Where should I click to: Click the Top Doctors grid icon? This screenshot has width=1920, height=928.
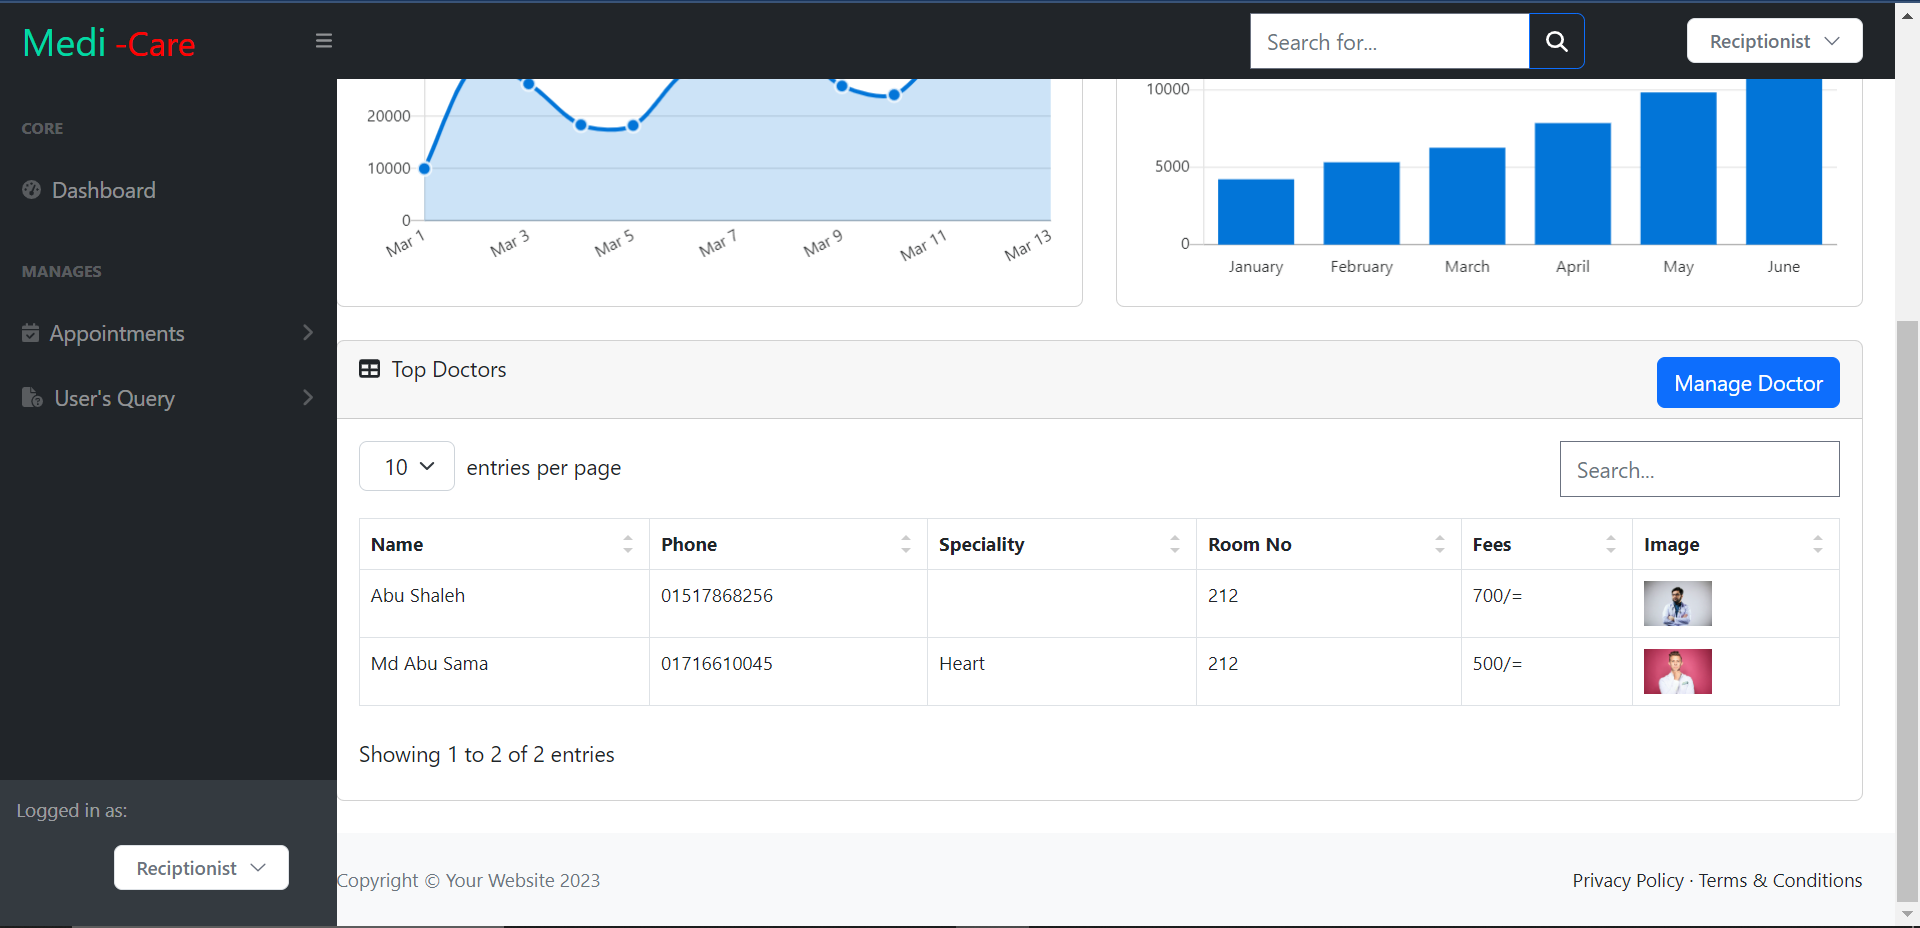click(x=370, y=369)
